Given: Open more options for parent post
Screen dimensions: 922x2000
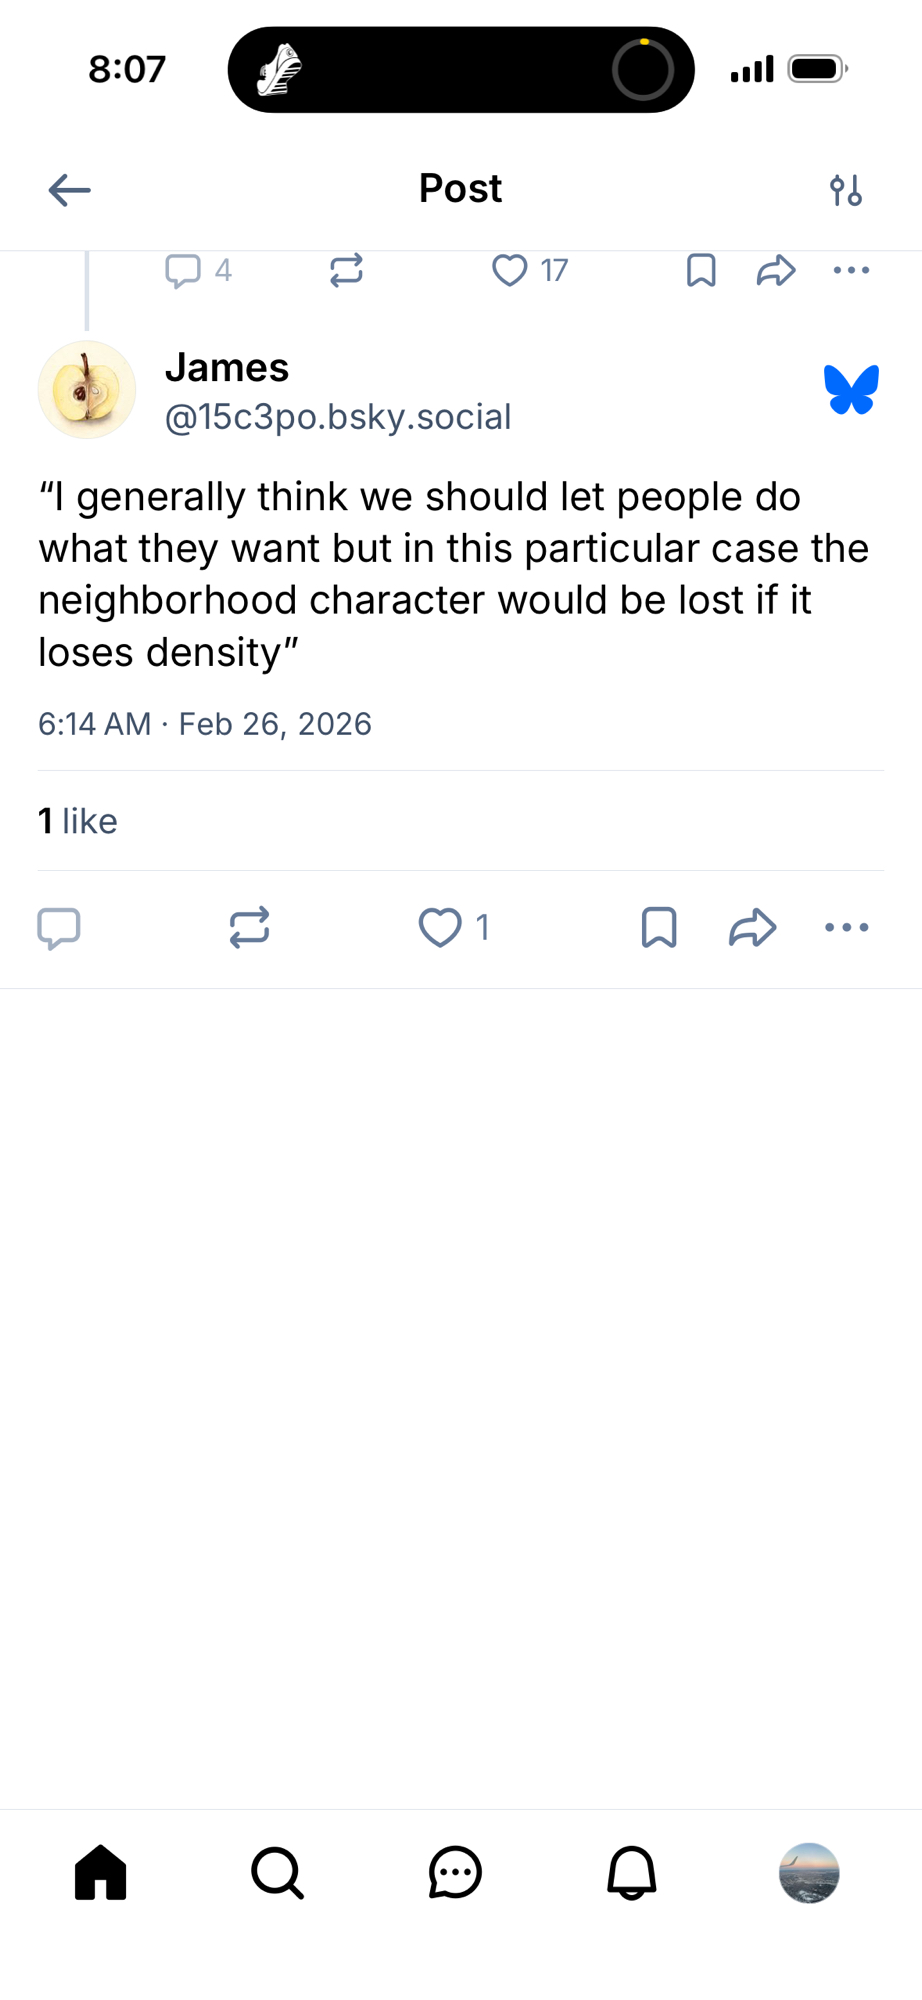Looking at the screenshot, I should (851, 270).
